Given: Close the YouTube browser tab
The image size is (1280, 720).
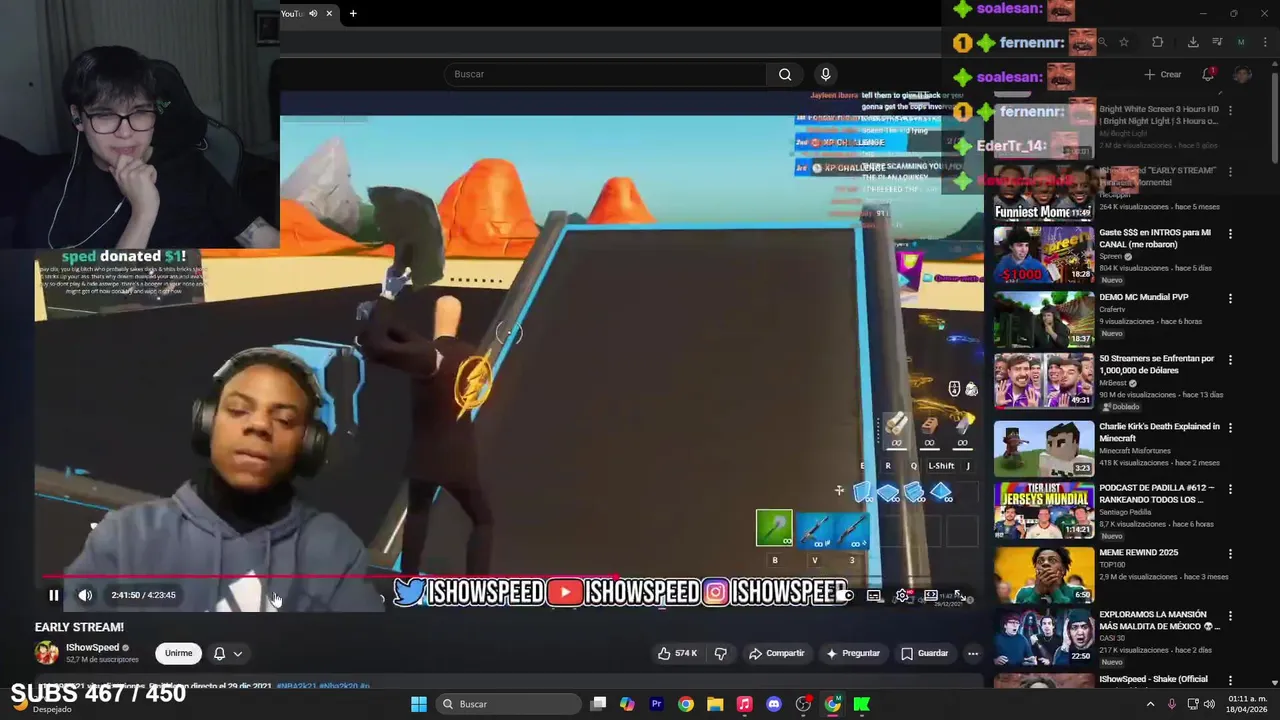Looking at the screenshot, I should coord(329,13).
